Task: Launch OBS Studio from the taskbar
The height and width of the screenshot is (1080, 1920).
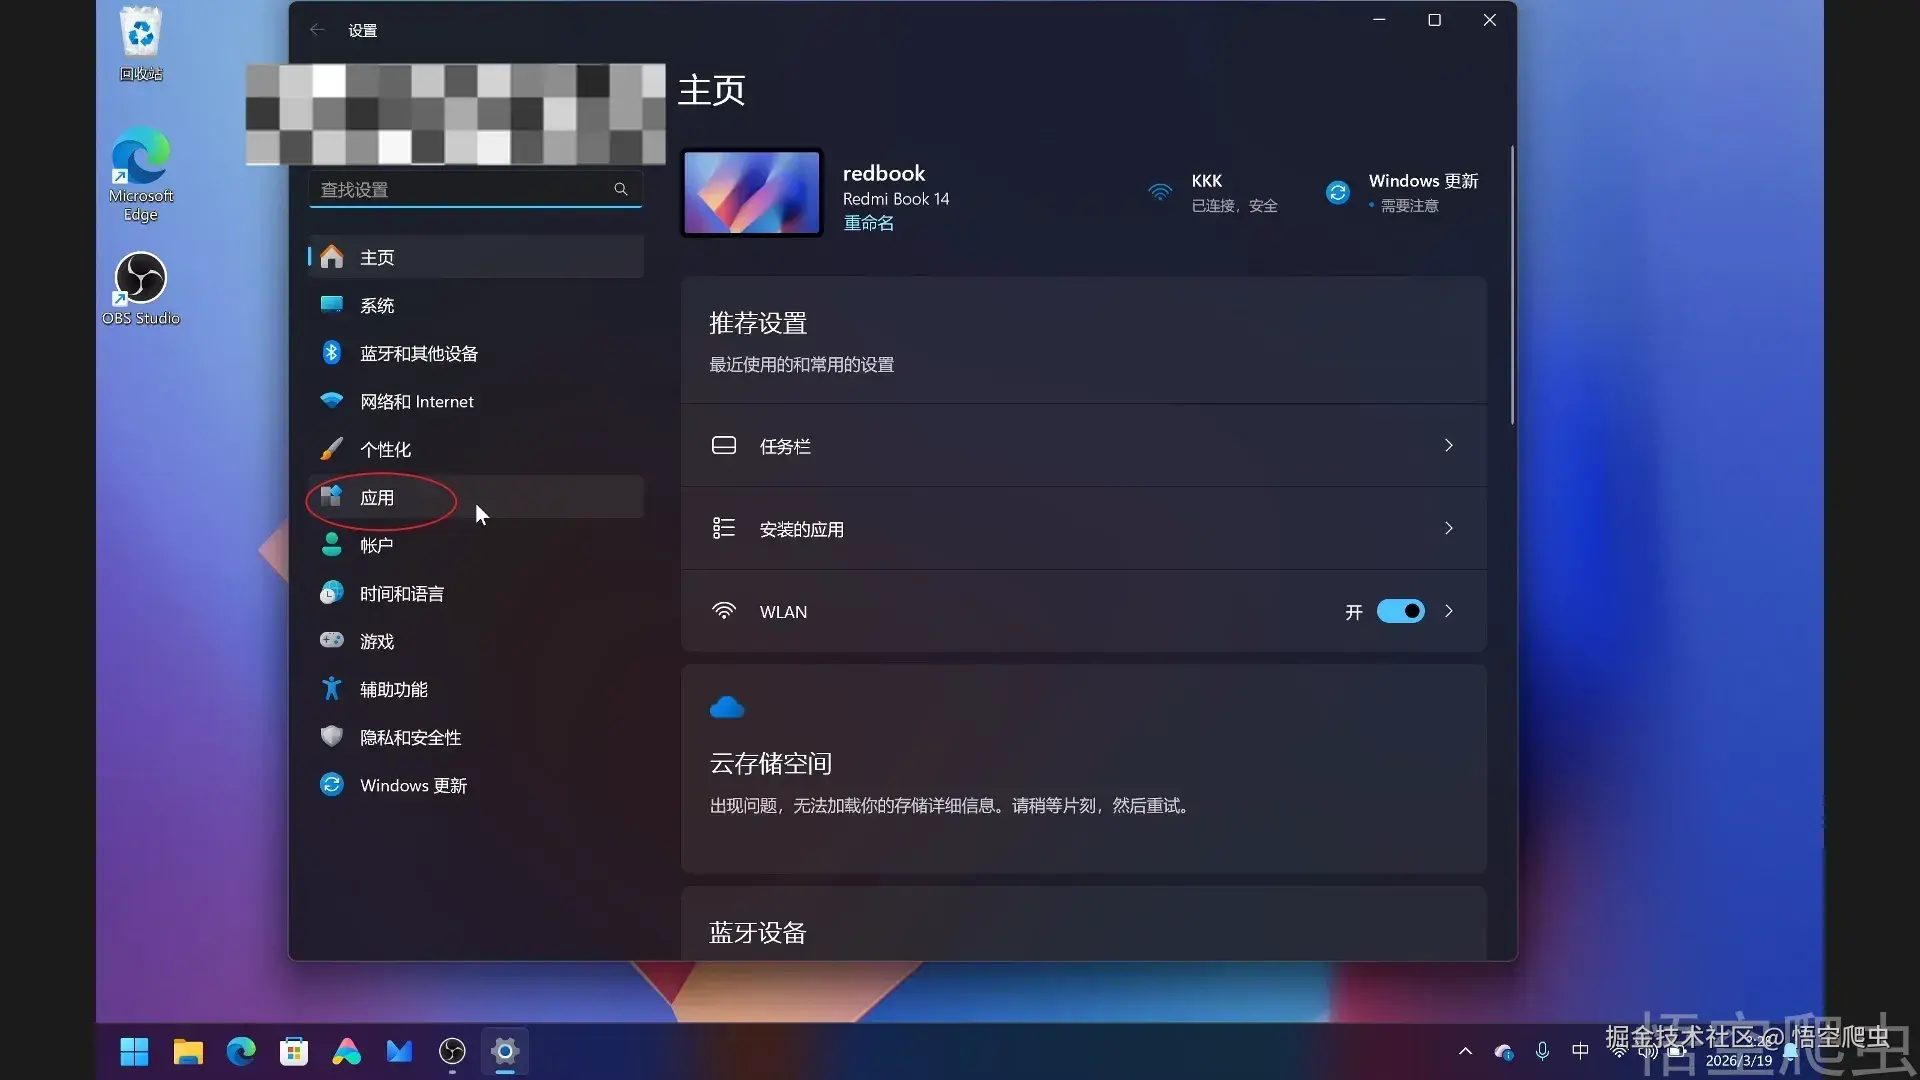Action: coord(451,1051)
